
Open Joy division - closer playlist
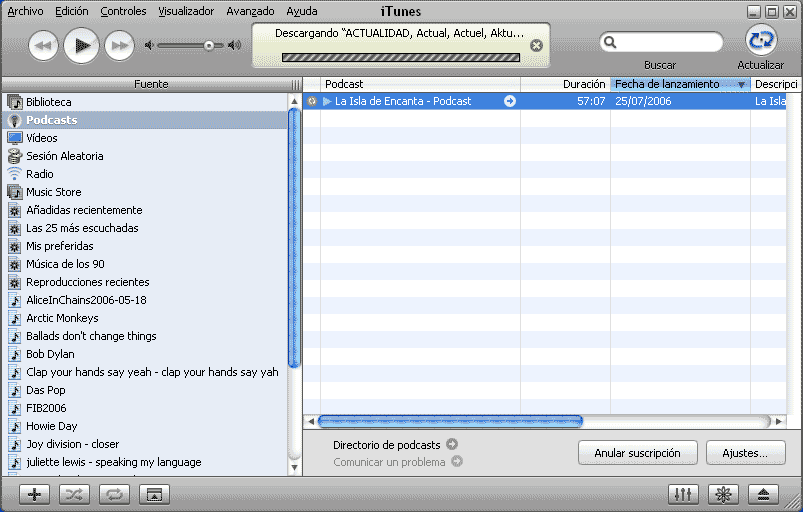click(x=145, y=444)
